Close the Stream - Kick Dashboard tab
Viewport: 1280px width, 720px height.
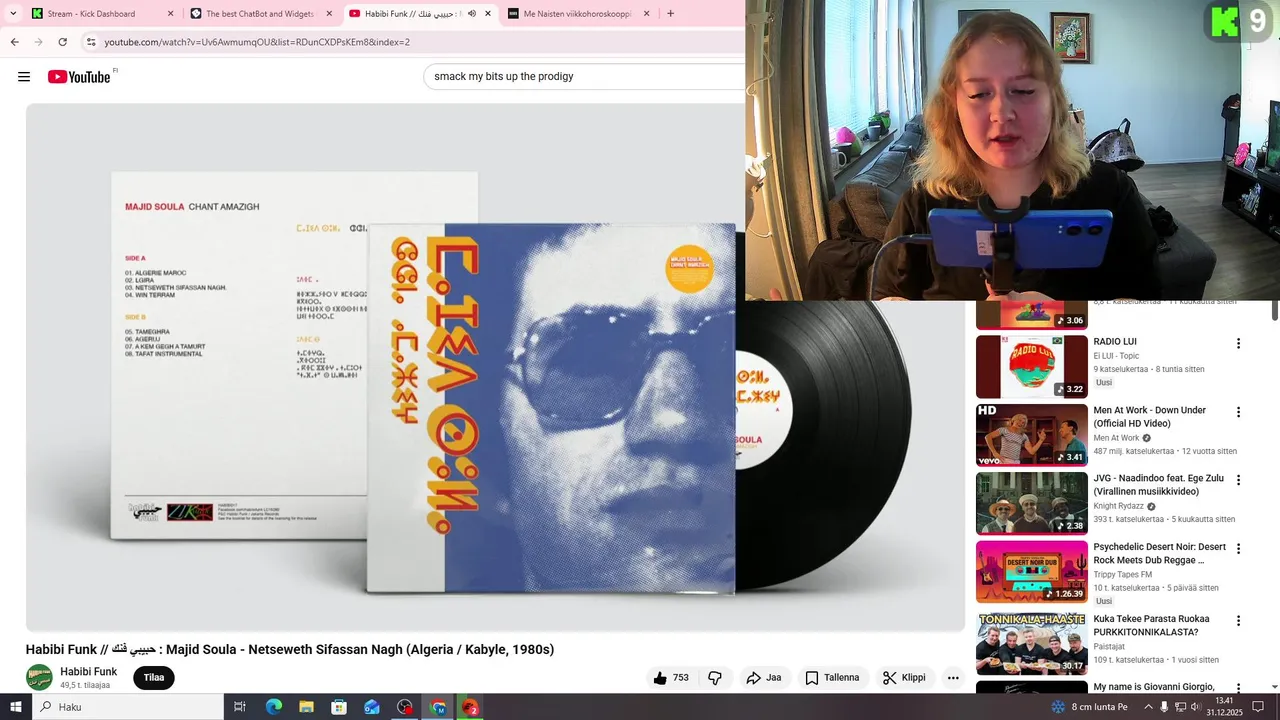[170, 14]
